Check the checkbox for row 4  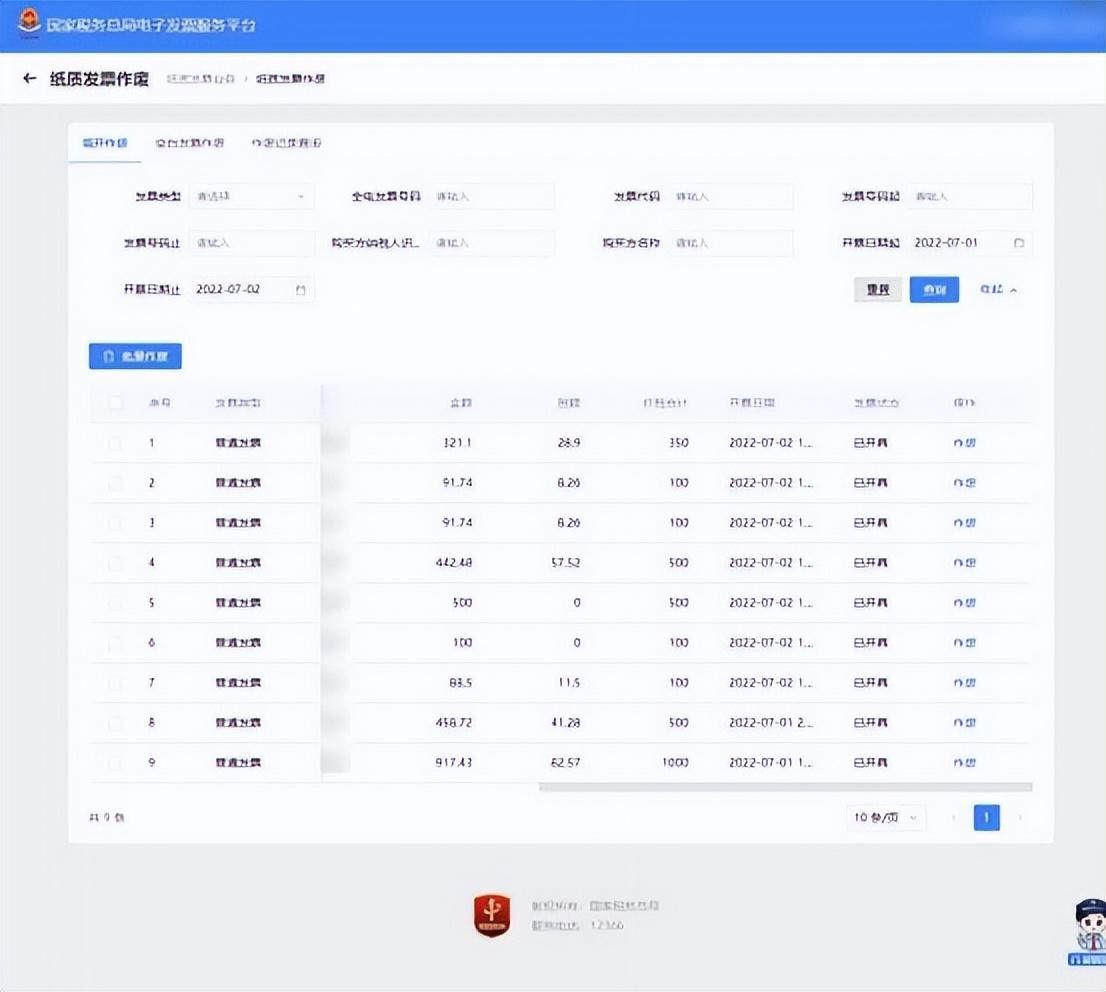[114, 563]
